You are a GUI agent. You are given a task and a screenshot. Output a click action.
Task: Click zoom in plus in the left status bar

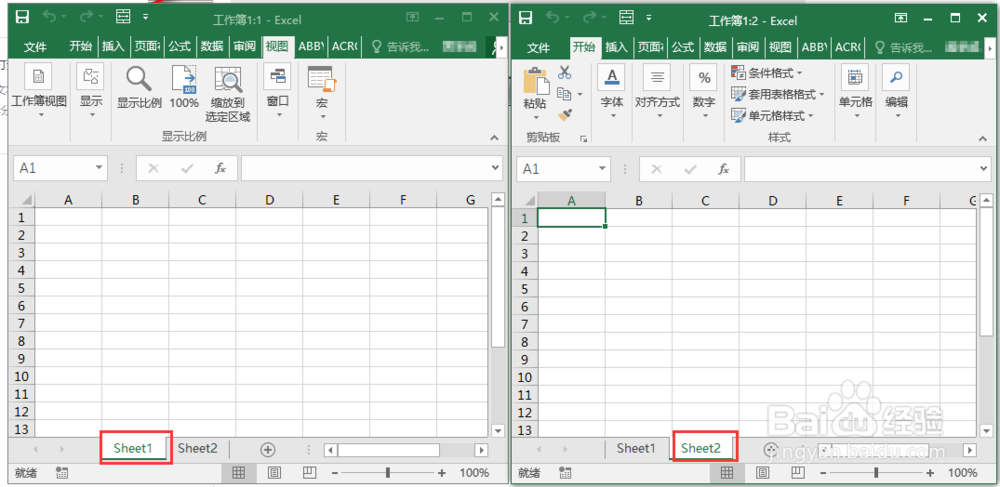click(442, 473)
